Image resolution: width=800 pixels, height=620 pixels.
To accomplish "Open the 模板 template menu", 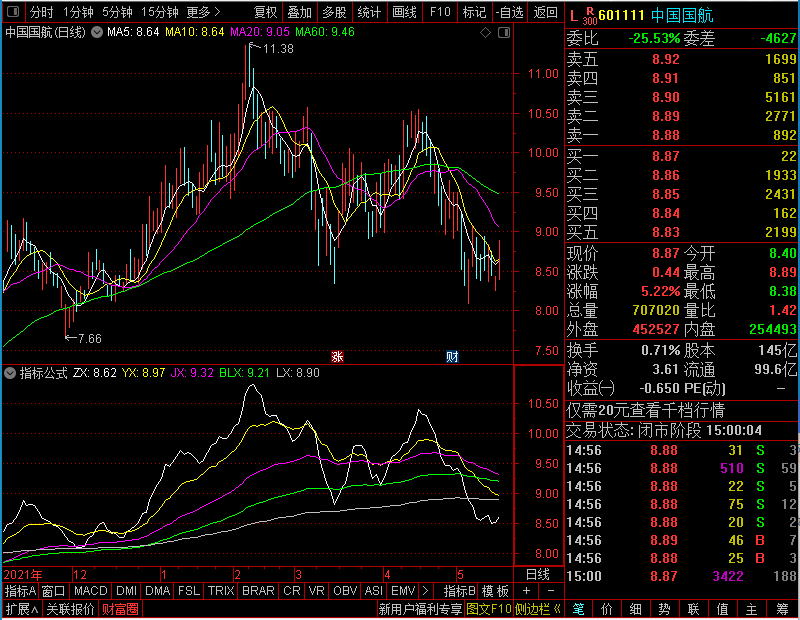I will tap(495, 591).
